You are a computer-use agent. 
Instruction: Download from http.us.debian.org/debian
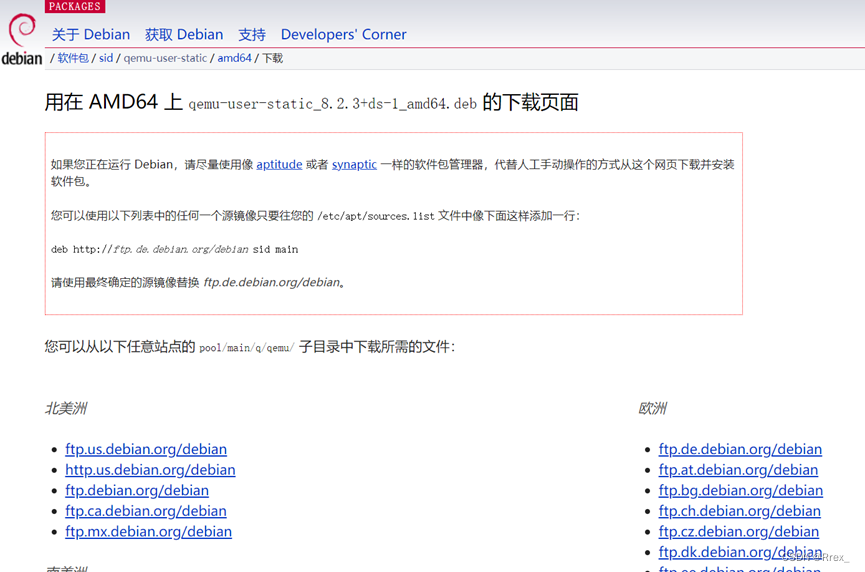tap(150, 470)
